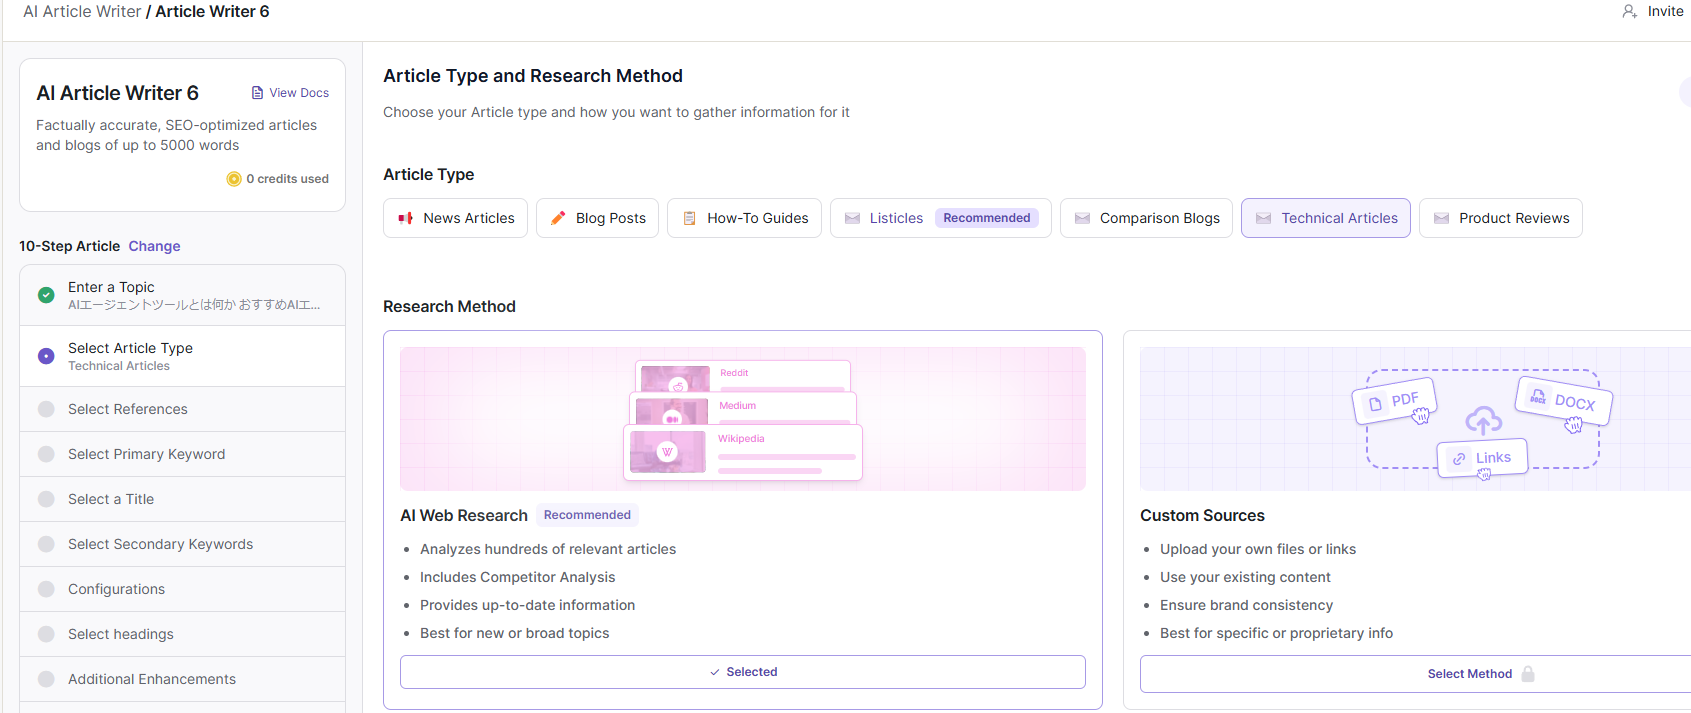This screenshot has height=713, width=1691.
Task: Click the Recommended badge on Listicles
Action: (x=987, y=218)
